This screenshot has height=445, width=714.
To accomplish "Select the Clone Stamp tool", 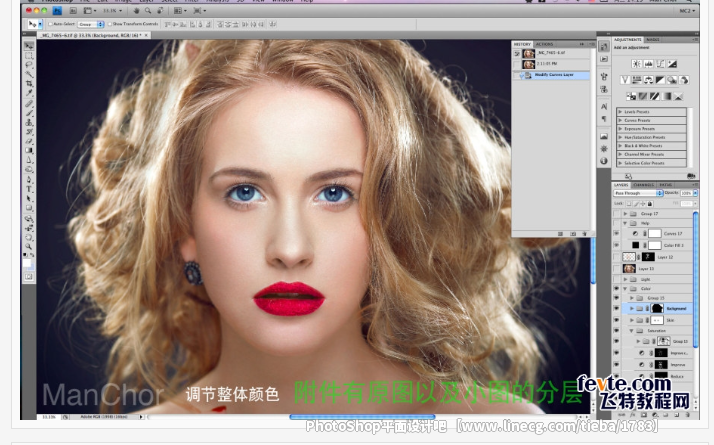I will (x=29, y=123).
